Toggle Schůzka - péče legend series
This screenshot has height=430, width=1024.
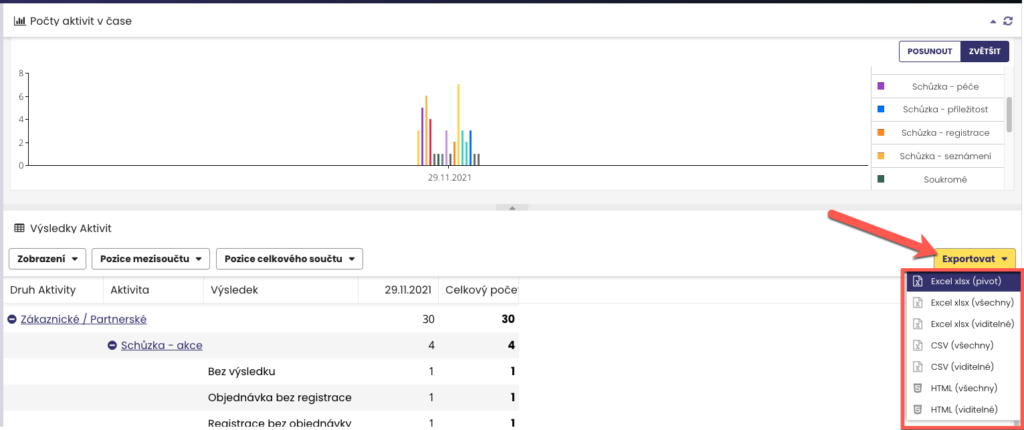tap(936, 86)
